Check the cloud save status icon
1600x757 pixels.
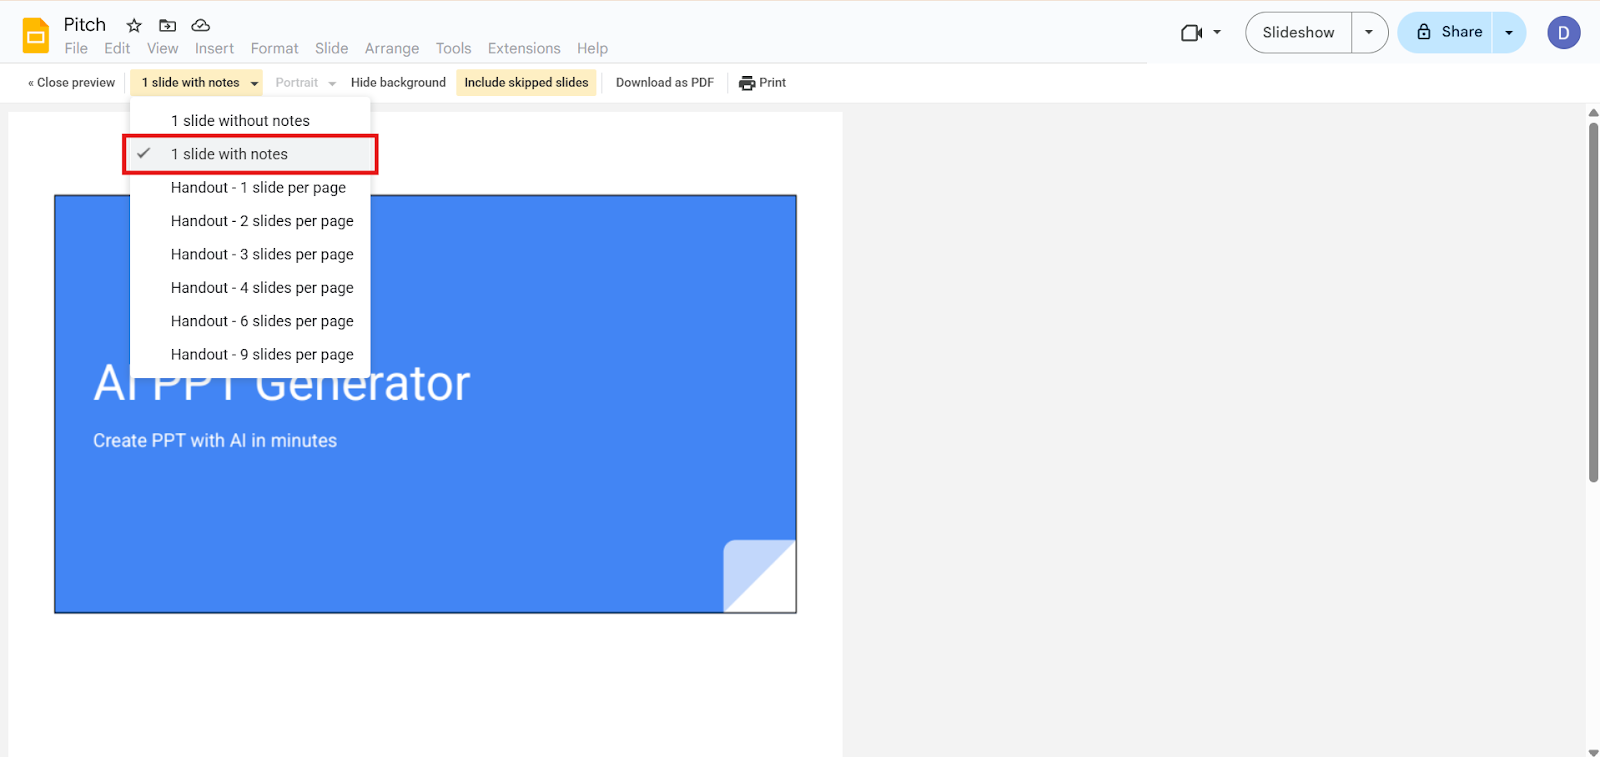coord(201,25)
